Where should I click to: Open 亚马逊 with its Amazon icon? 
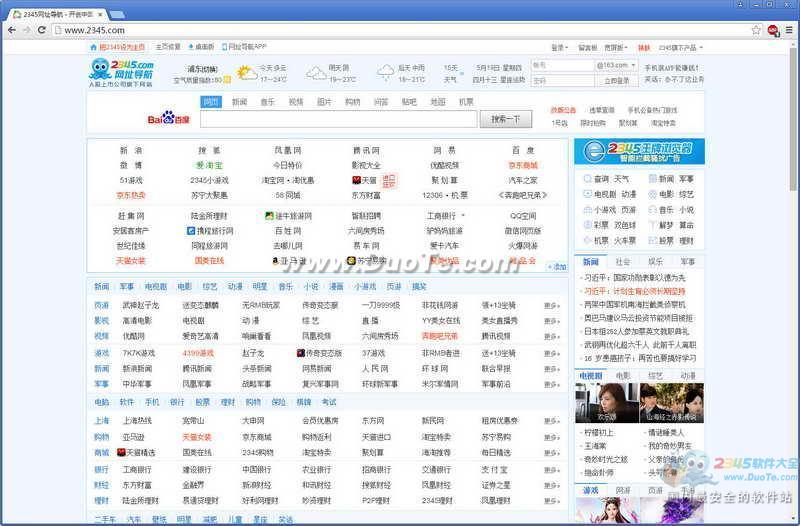[289, 261]
